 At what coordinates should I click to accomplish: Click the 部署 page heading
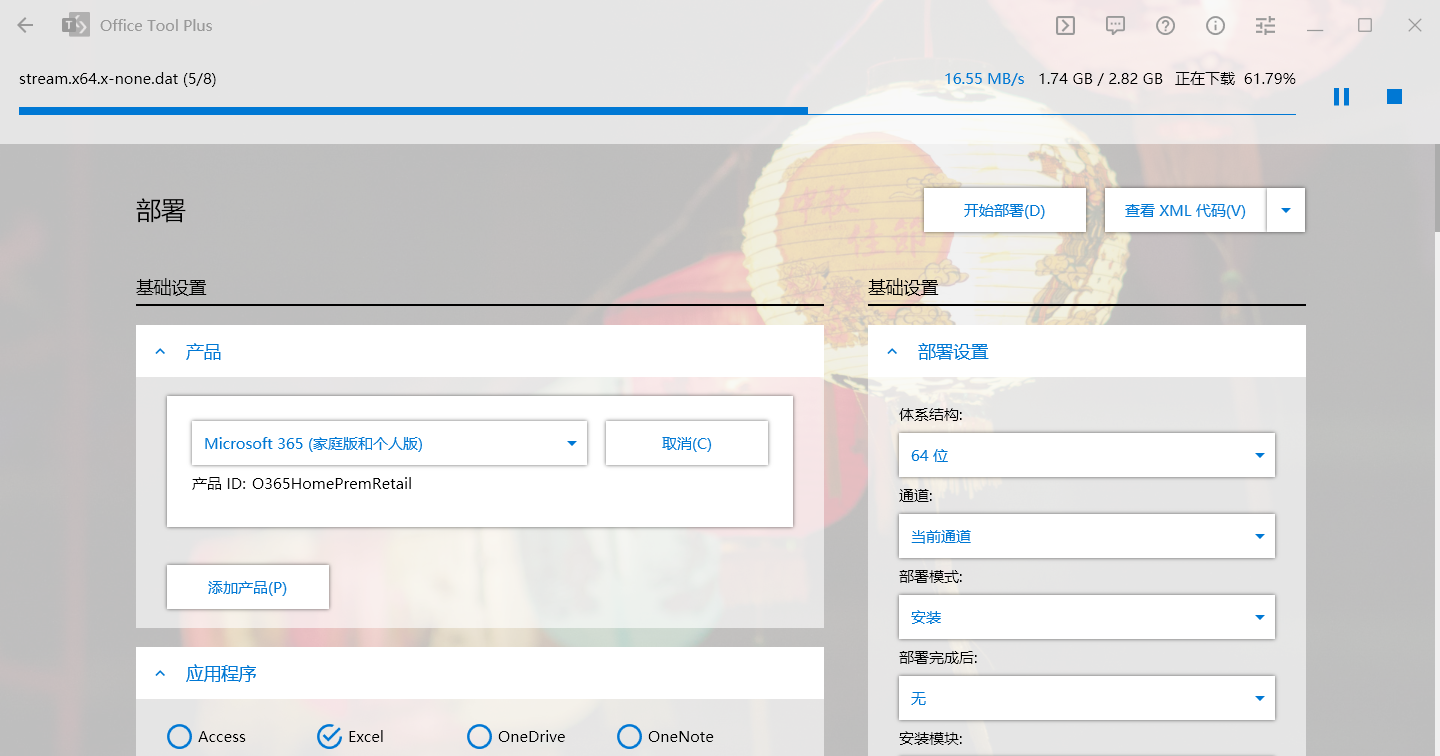coord(161,210)
